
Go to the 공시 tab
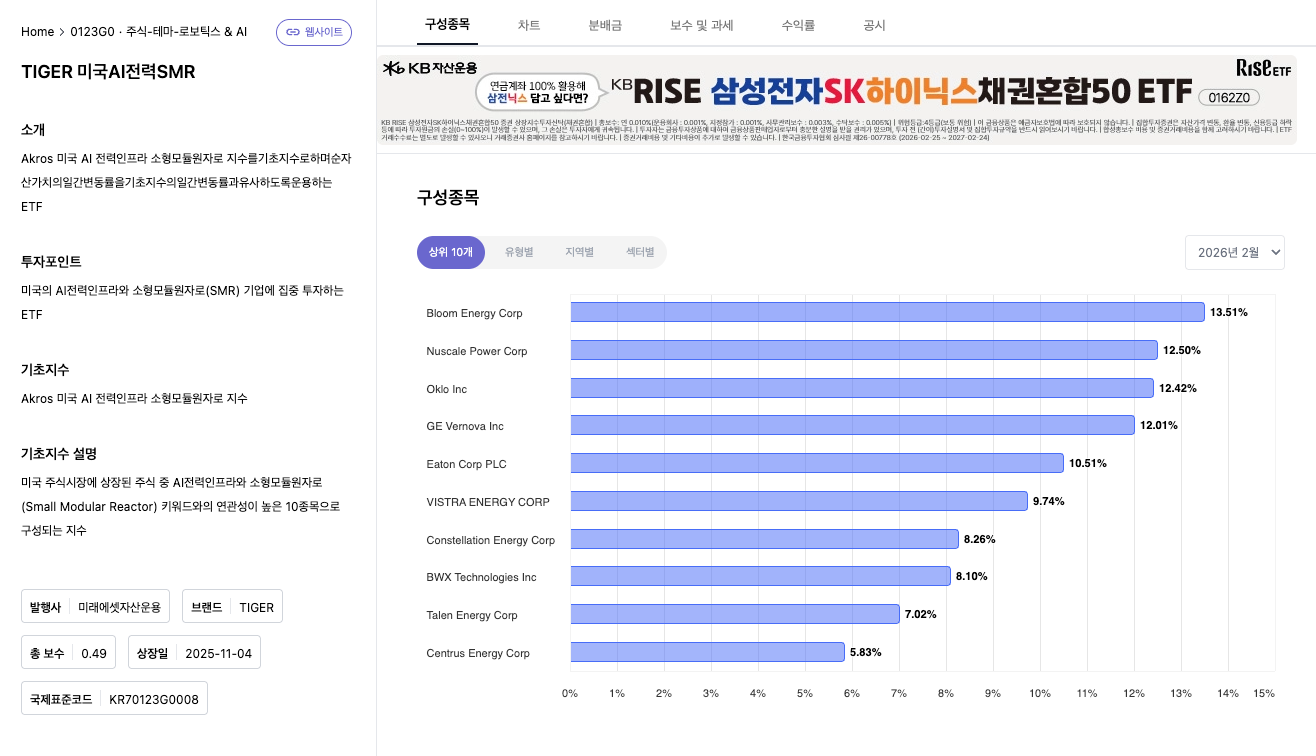(x=874, y=24)
